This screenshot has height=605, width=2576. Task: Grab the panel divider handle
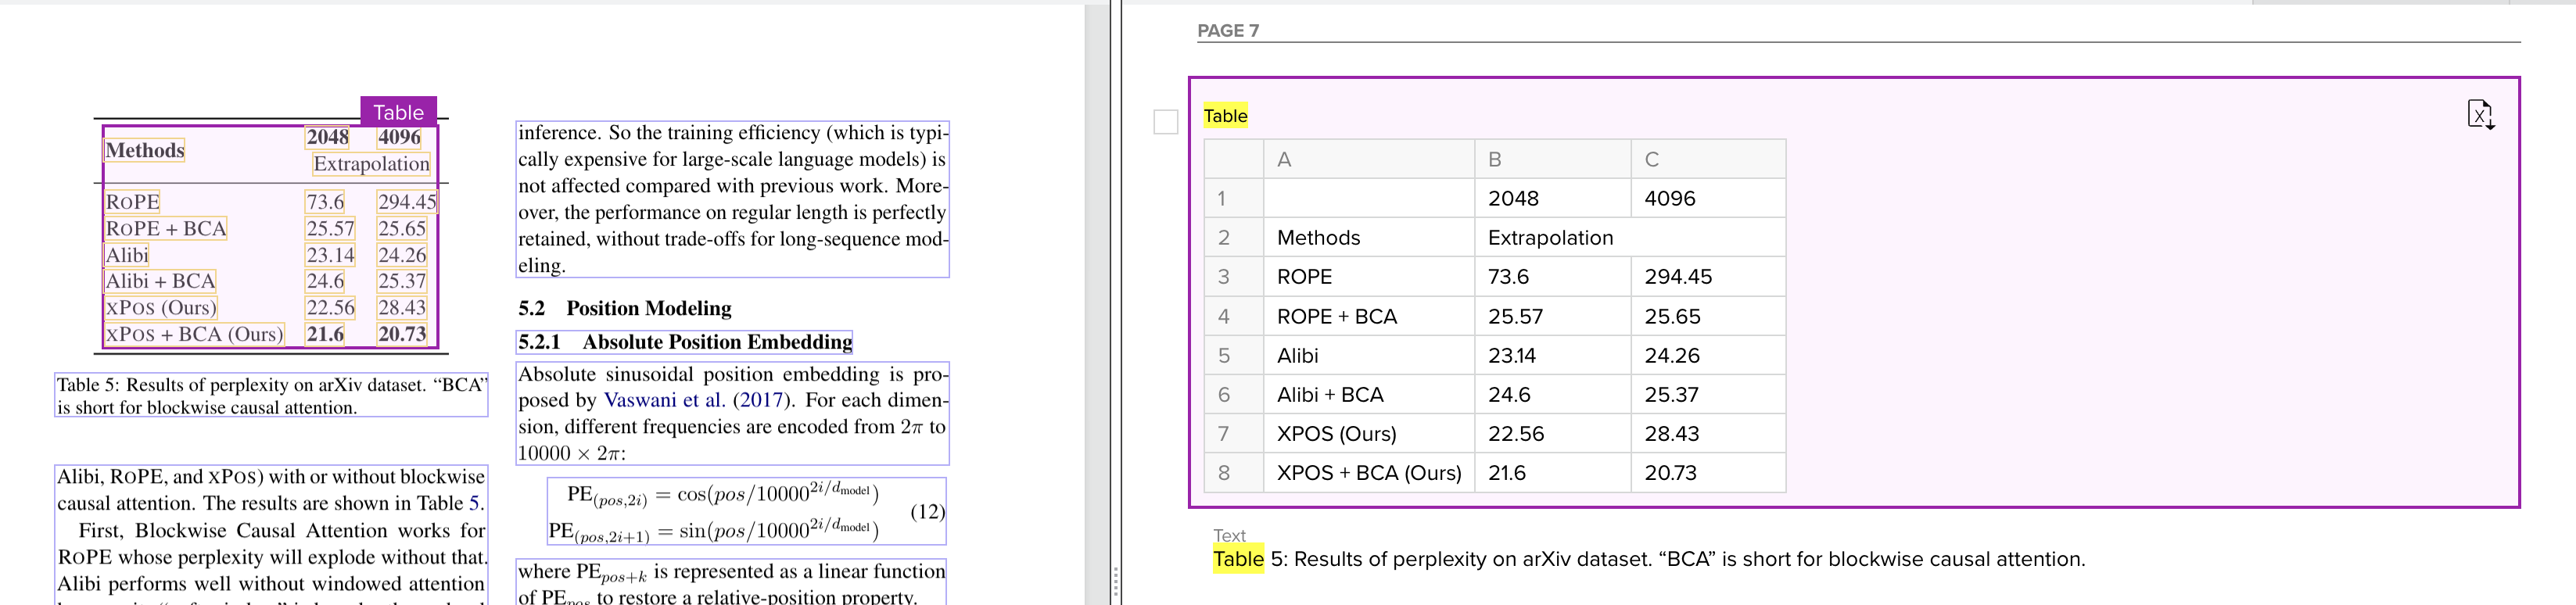pos(1115,580)
